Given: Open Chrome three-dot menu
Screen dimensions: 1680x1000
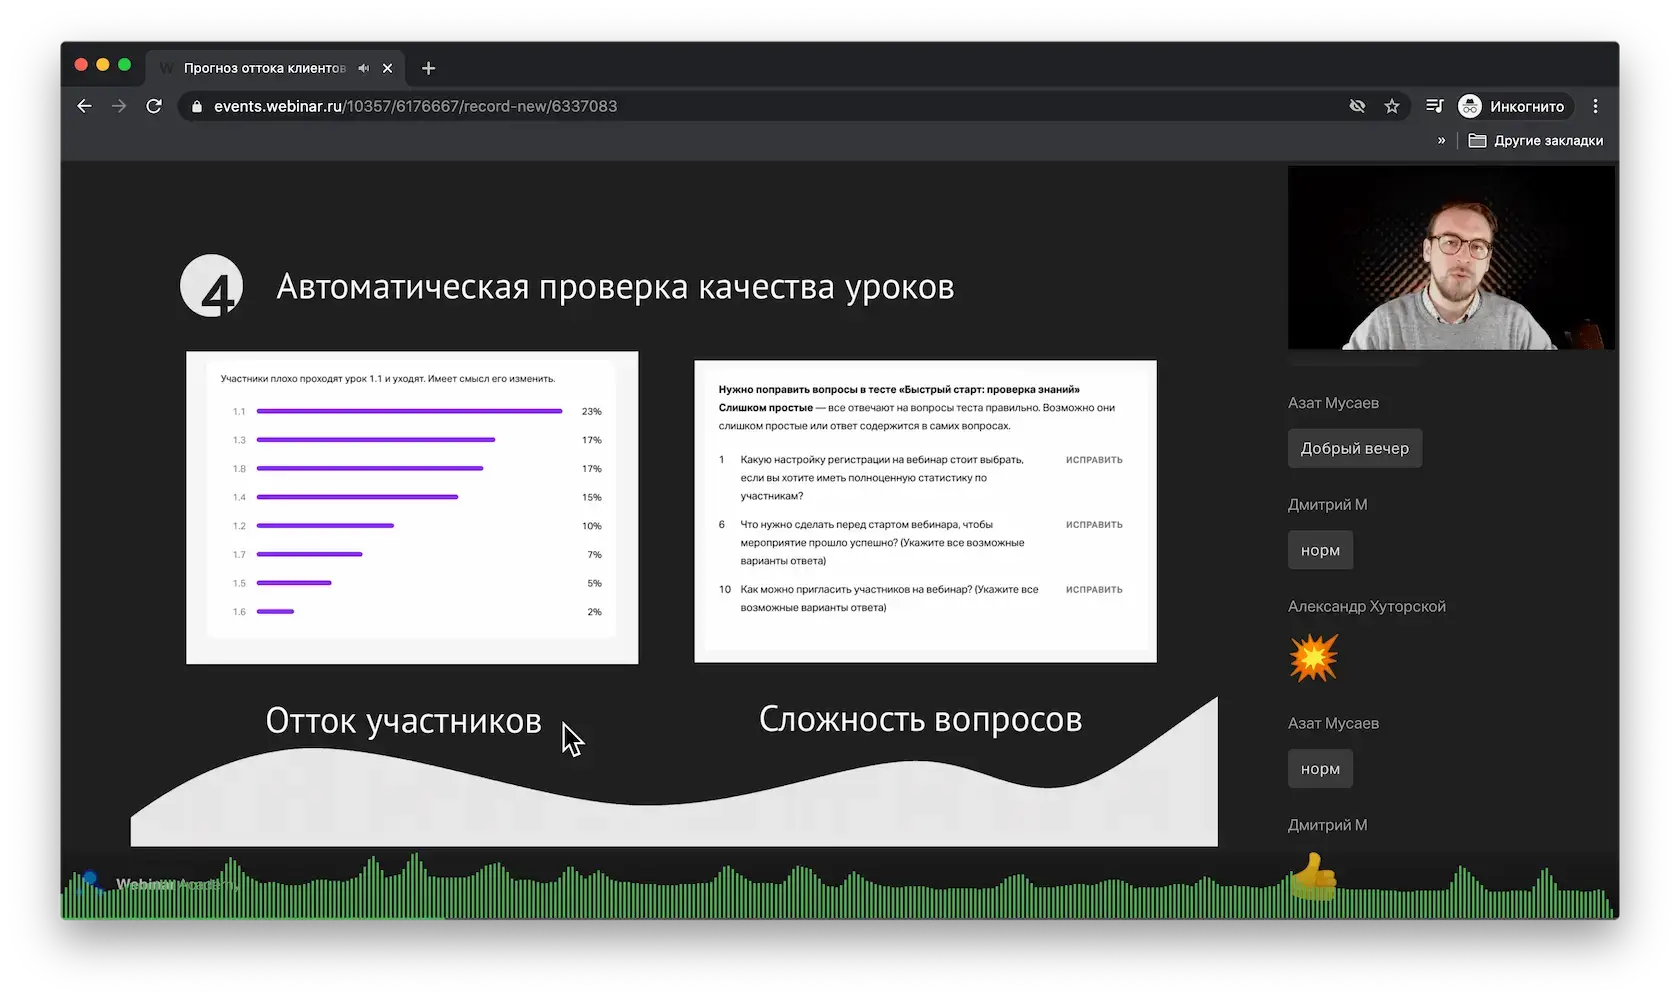Looking at the screenshot, I should pyautogui.click(x=1595, y=106).
